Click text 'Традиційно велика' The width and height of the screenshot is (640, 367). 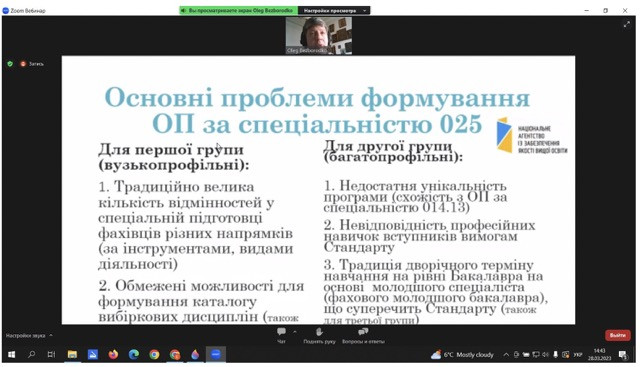(x=184, y=187)
